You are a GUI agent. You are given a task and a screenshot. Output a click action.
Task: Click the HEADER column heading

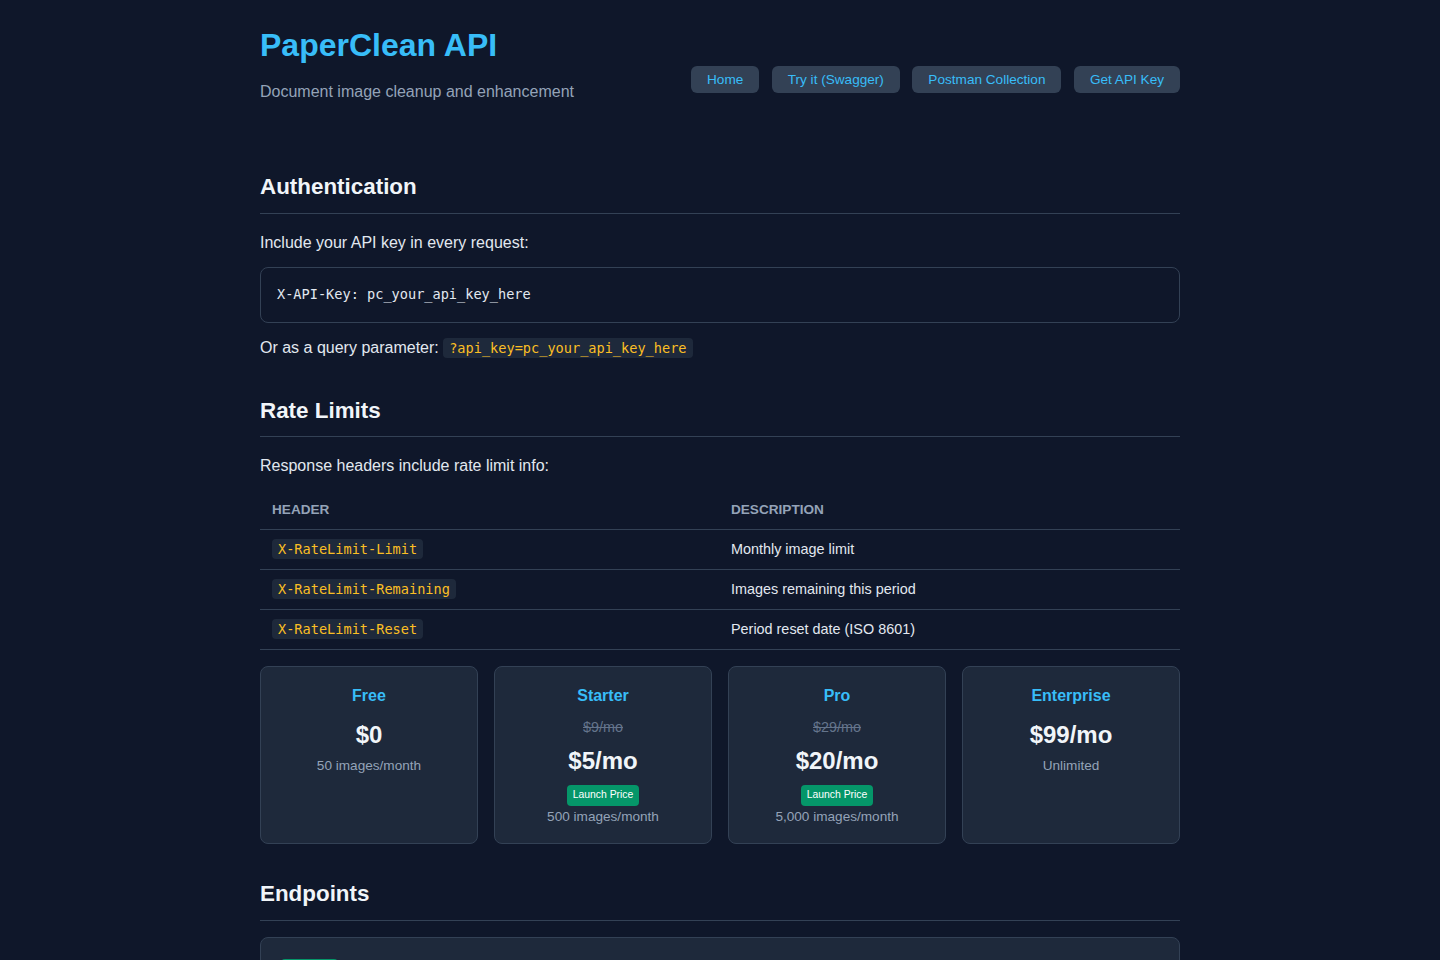click(300, 510)
